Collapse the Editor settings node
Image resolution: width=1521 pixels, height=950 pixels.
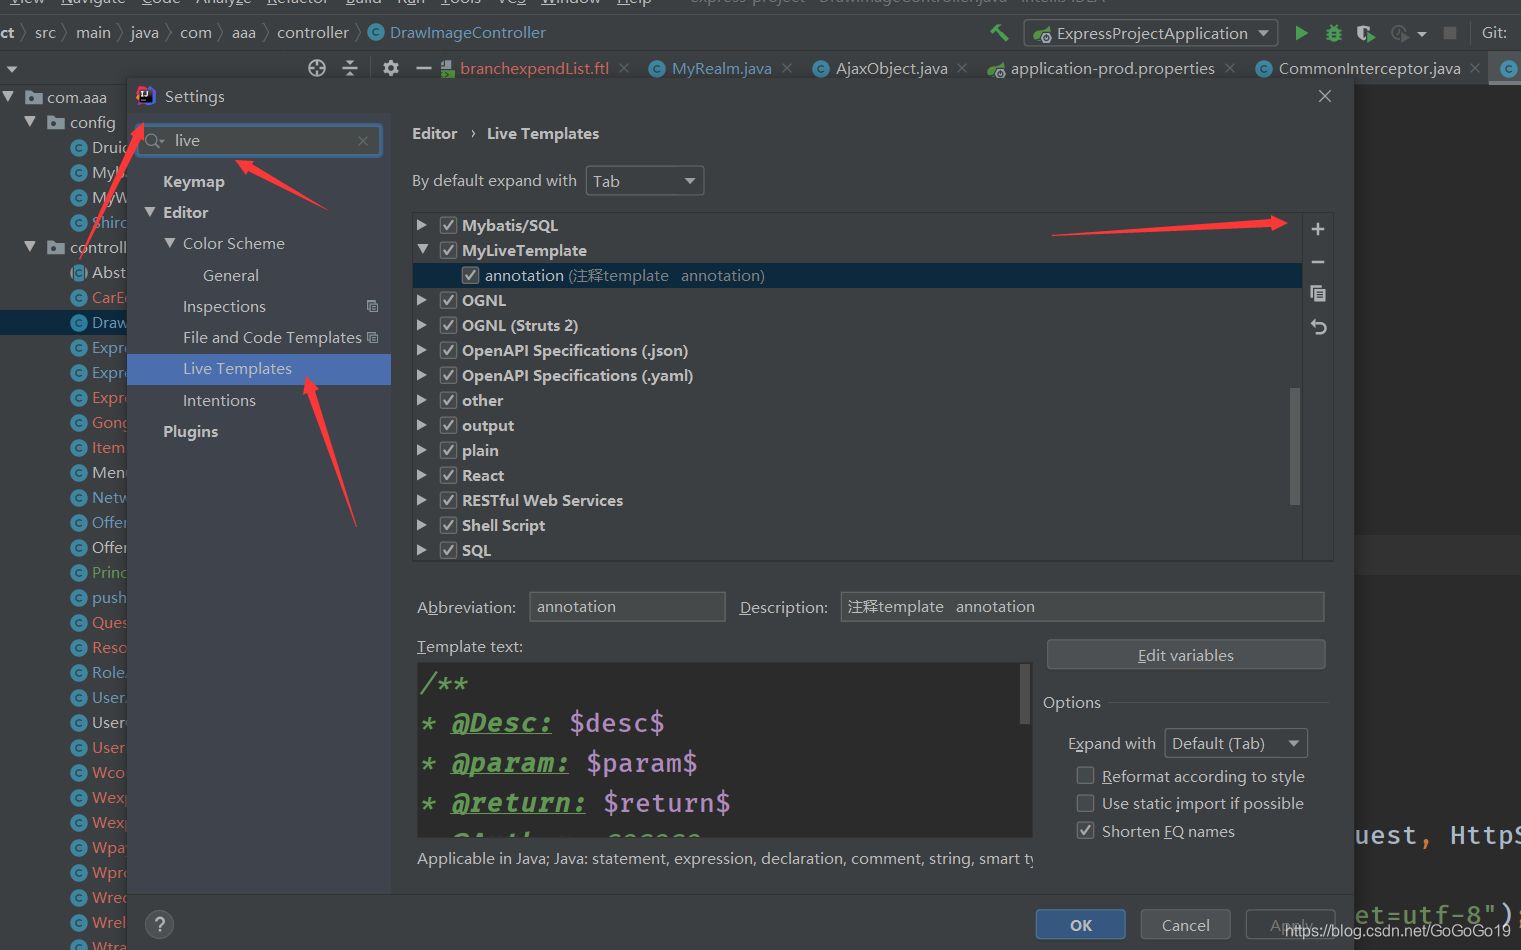click(150, 212)
